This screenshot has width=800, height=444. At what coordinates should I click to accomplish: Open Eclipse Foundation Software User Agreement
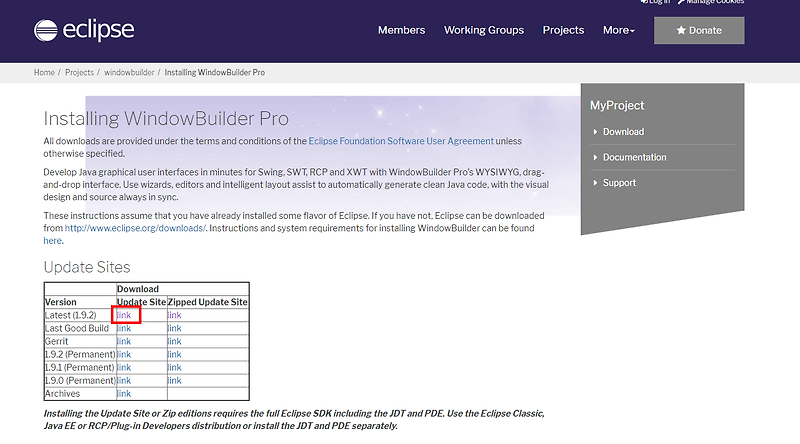point(401,141)
